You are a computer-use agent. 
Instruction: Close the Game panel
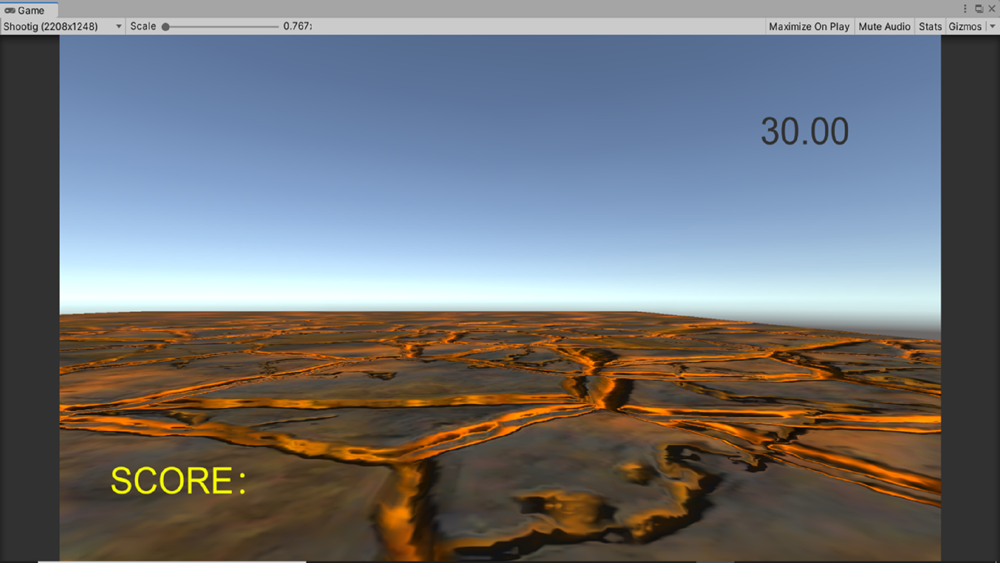pyautogui.click(x=992, y=9)
